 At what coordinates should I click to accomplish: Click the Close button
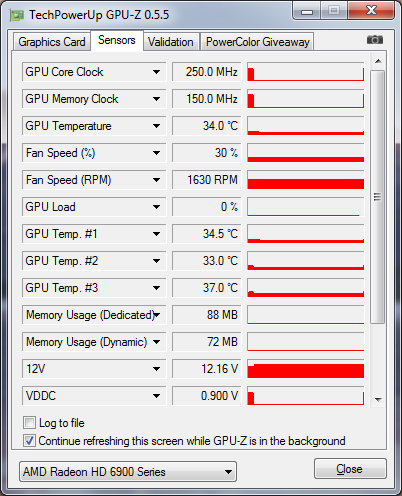[x=350, y=469]
